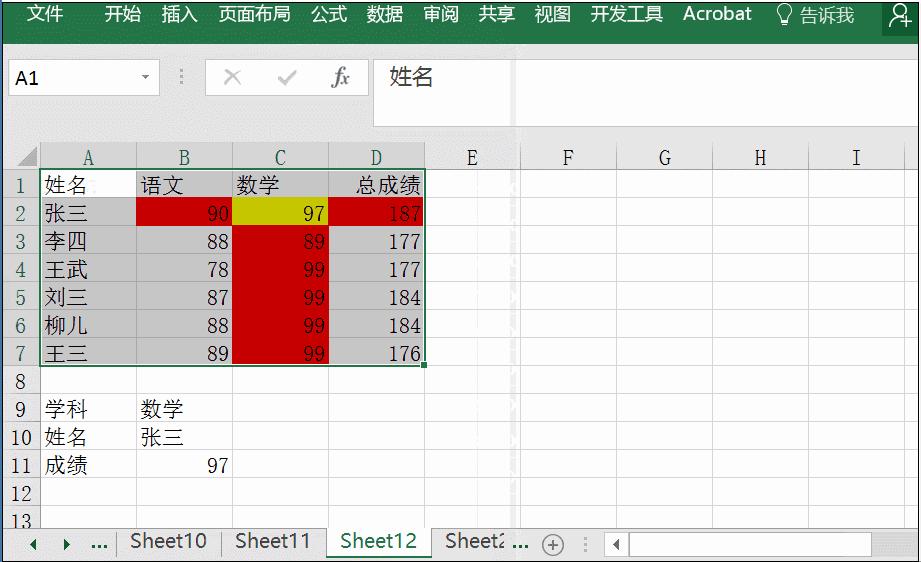Open the 审阅 ribbon tab
Viewport: 921px width, 562px height.
point(441,14)
